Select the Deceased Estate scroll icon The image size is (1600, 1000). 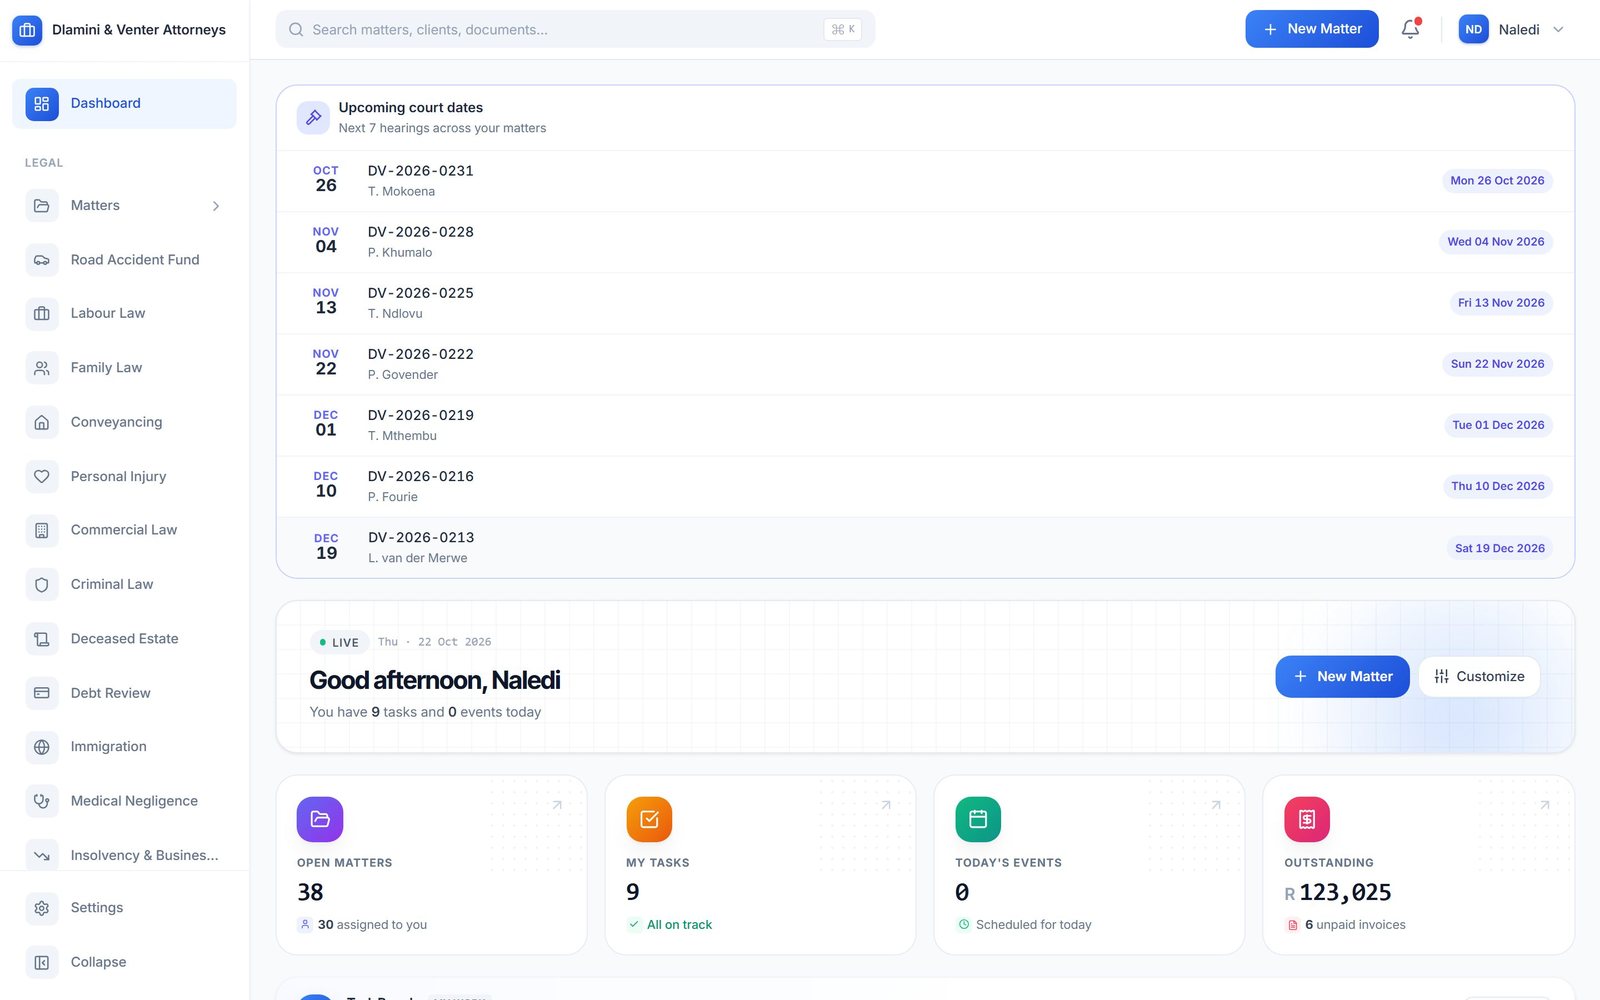pos(42,639)
